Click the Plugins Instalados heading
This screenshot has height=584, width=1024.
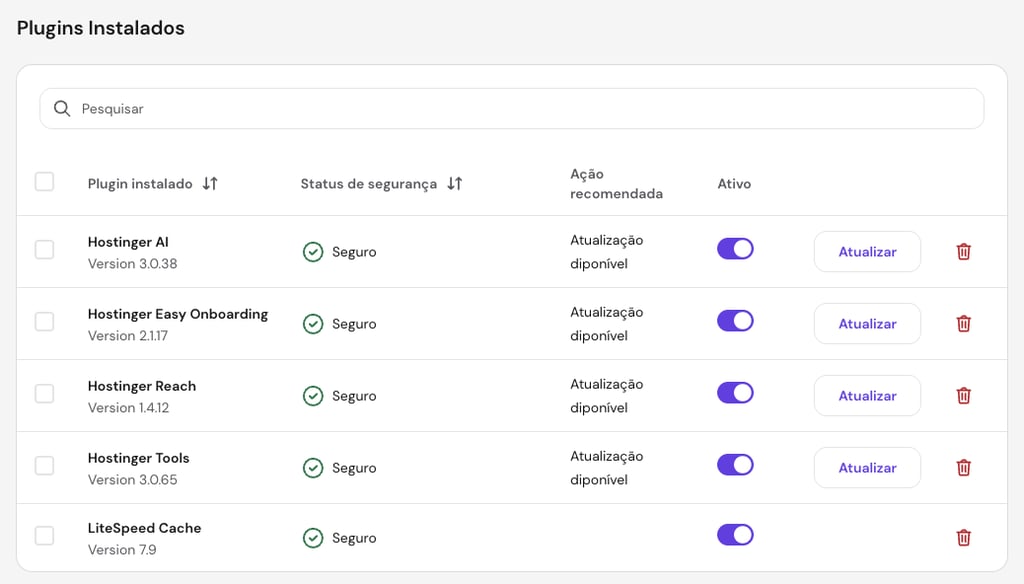pyautogui.click(x=101, y=28)
